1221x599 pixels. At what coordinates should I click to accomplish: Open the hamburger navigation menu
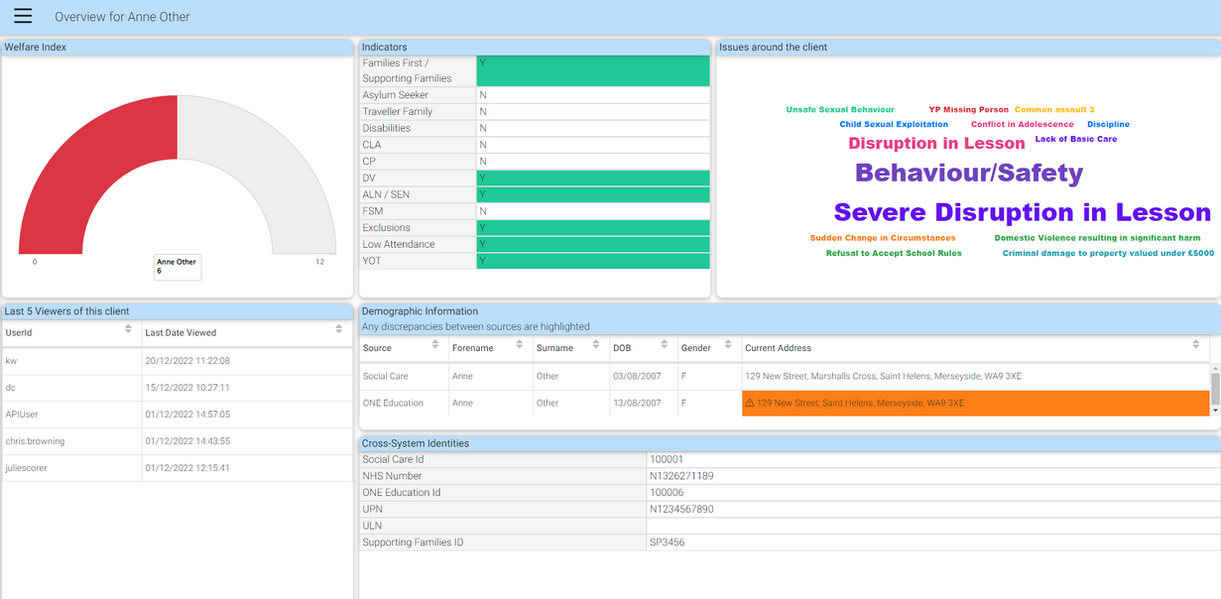click(23, 16)
